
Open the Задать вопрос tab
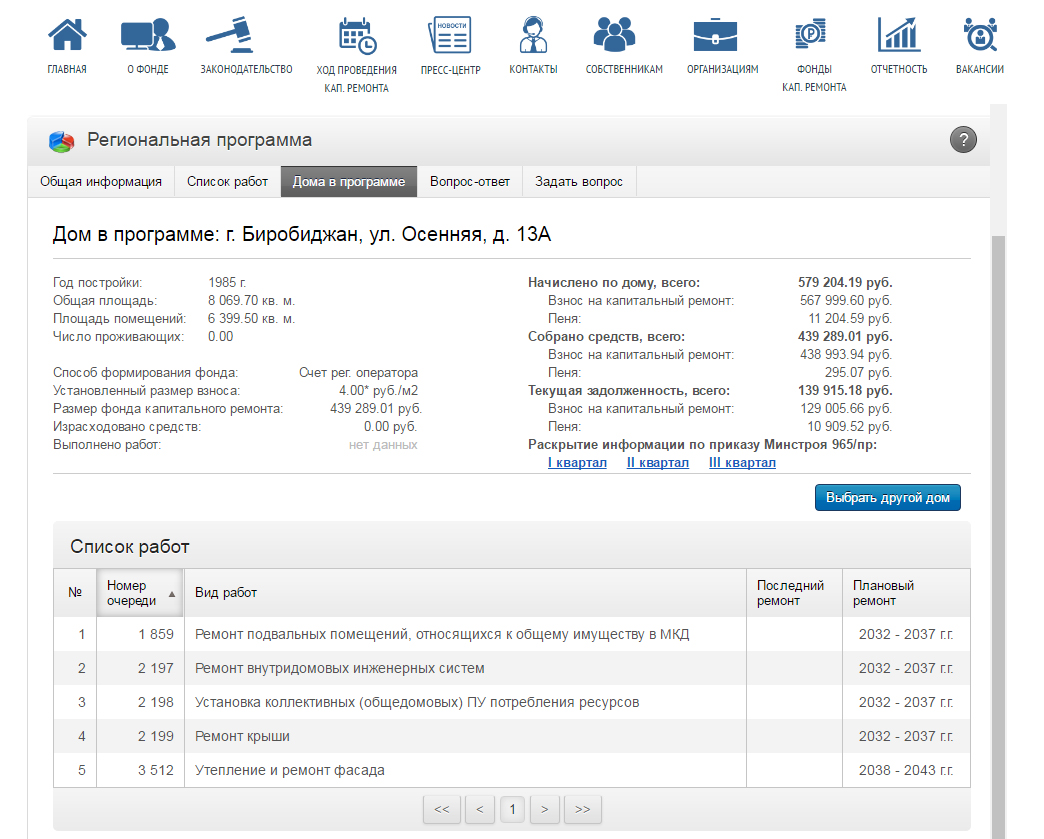(x=579, y=182)
